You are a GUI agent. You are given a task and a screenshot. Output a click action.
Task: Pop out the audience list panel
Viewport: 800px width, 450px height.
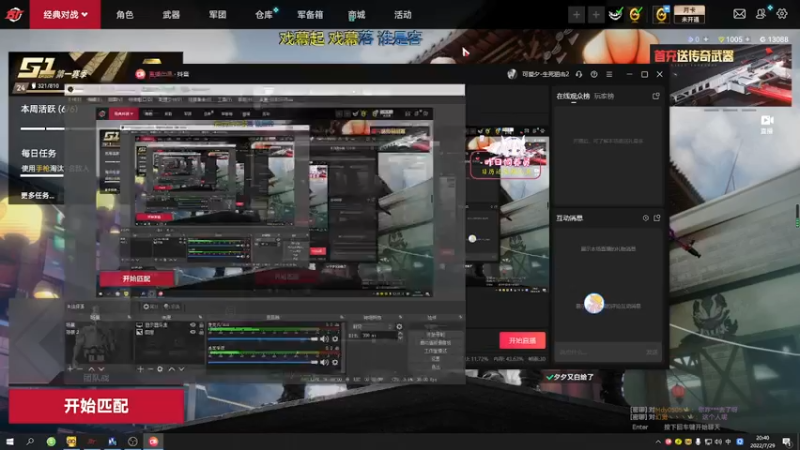656,96
